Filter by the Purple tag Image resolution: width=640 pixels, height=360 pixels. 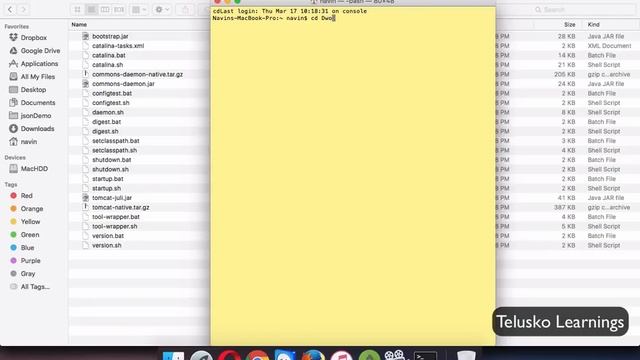30,260
